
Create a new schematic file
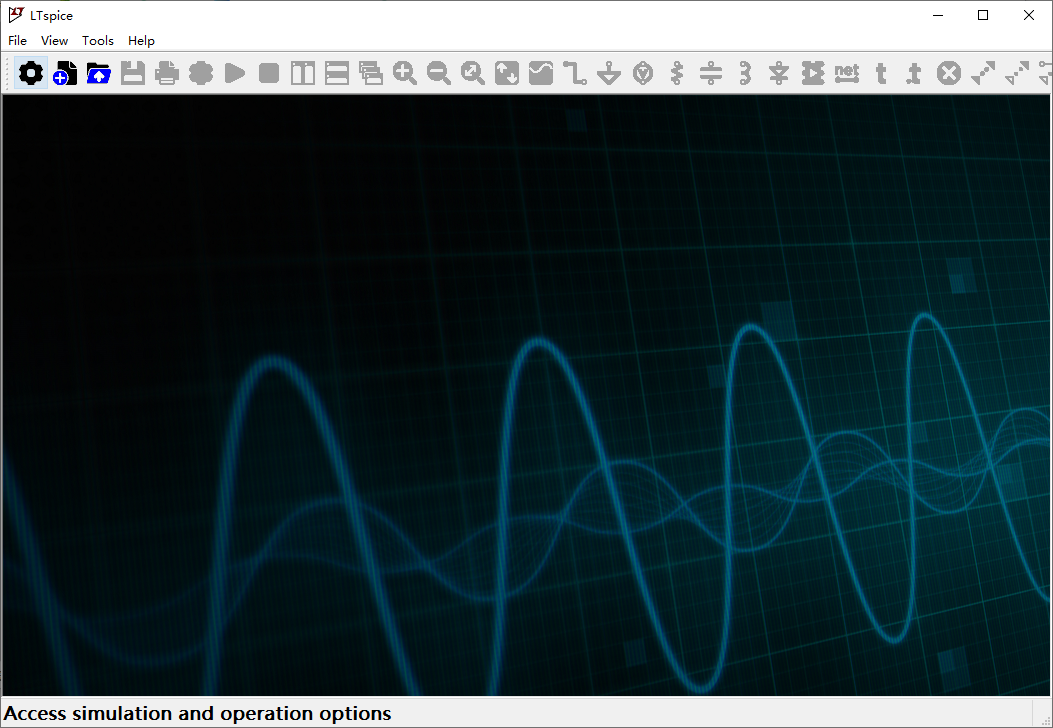[x=65, y=73]
